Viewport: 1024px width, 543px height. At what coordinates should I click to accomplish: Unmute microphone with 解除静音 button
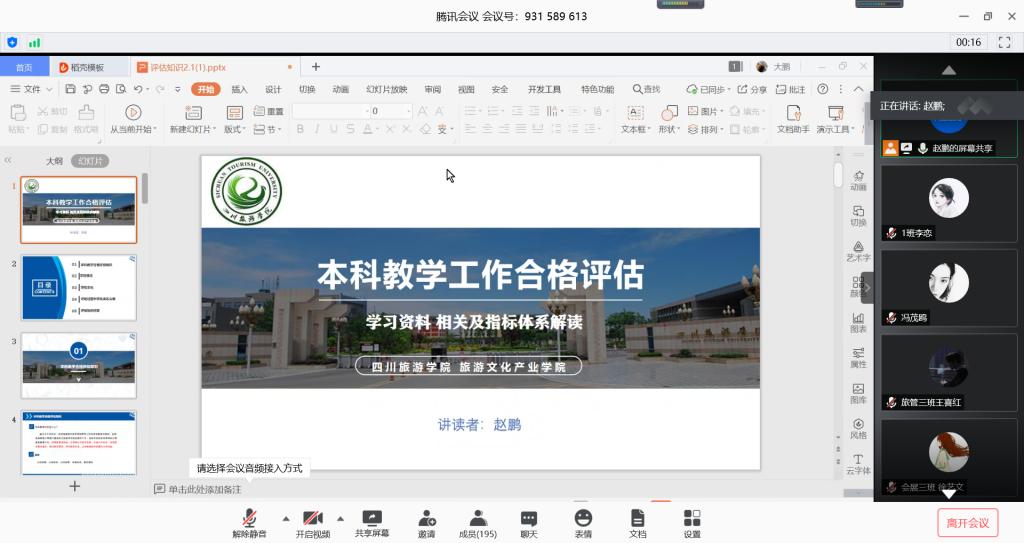[x=249, y=524]
